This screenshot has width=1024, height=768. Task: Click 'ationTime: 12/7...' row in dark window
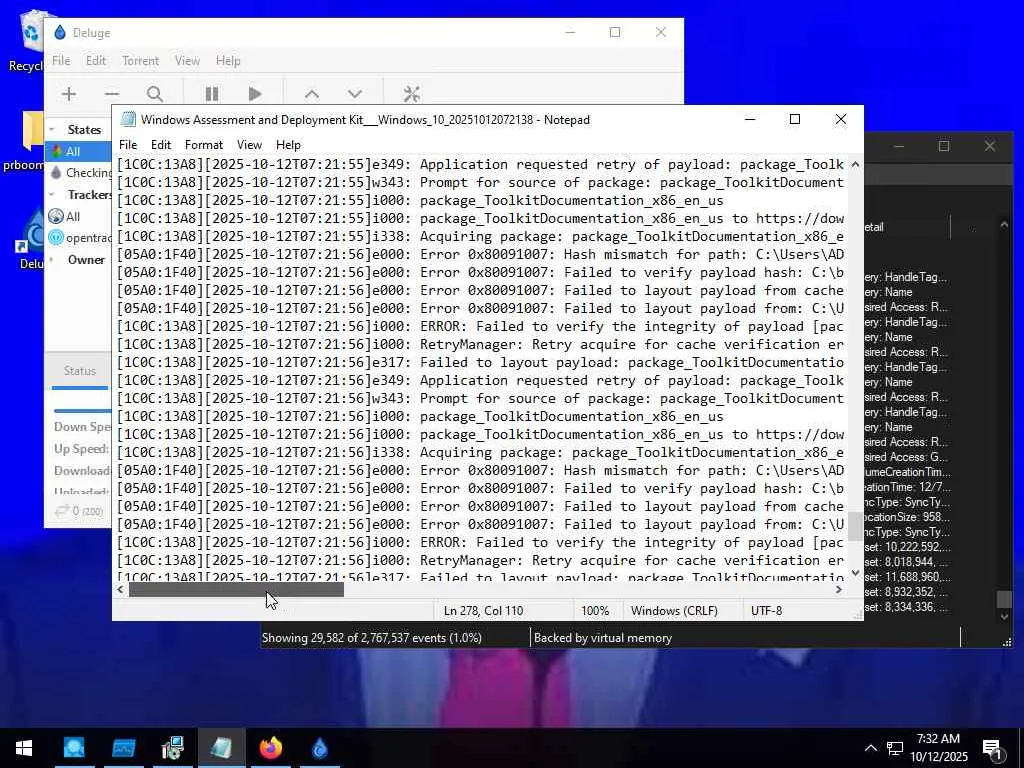pyautogui.click(x=907, y=487)
